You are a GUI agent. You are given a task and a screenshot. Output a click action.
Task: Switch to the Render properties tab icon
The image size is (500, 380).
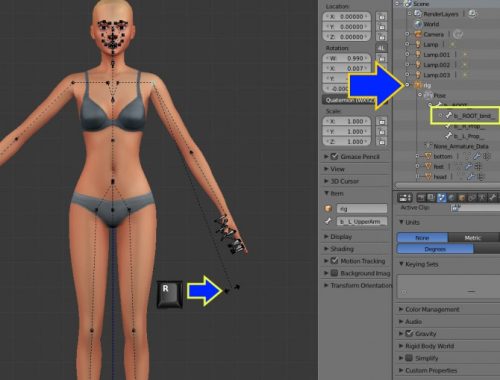tap(421, 198)
